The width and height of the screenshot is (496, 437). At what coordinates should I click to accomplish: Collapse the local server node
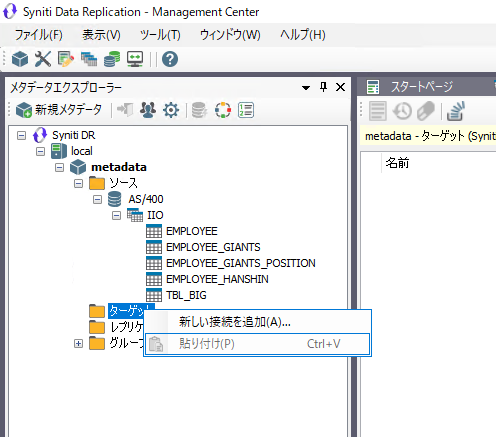pos(40,152)
